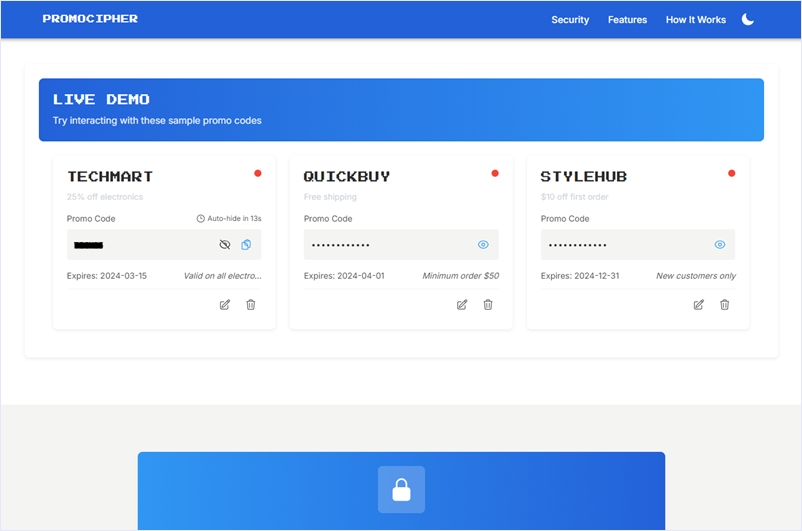The height and width of the screenshot is (531, 802).
Task: Edit the StyleHub promo card
Action: (x=699, y=305)
